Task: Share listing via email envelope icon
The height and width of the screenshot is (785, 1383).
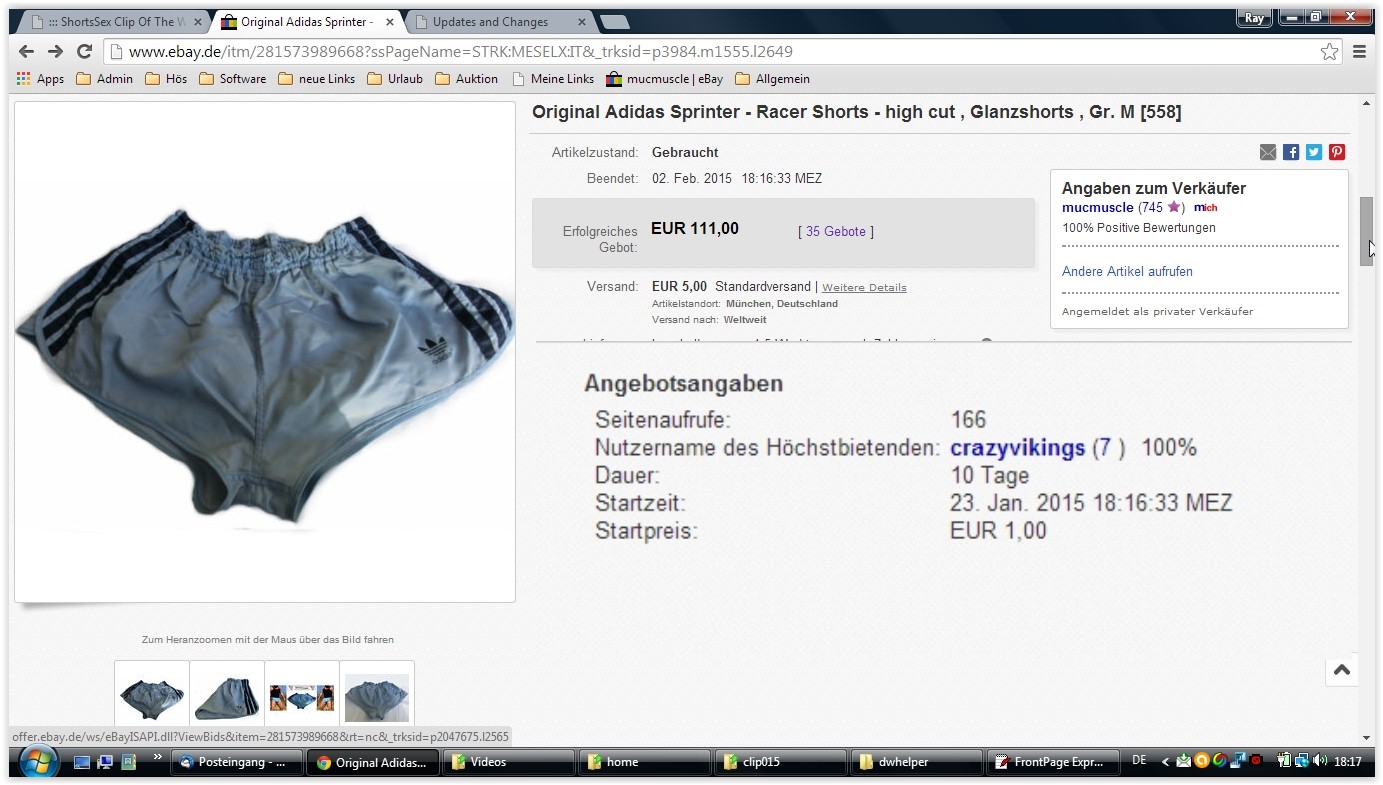Action: [x=1268, y=152]
